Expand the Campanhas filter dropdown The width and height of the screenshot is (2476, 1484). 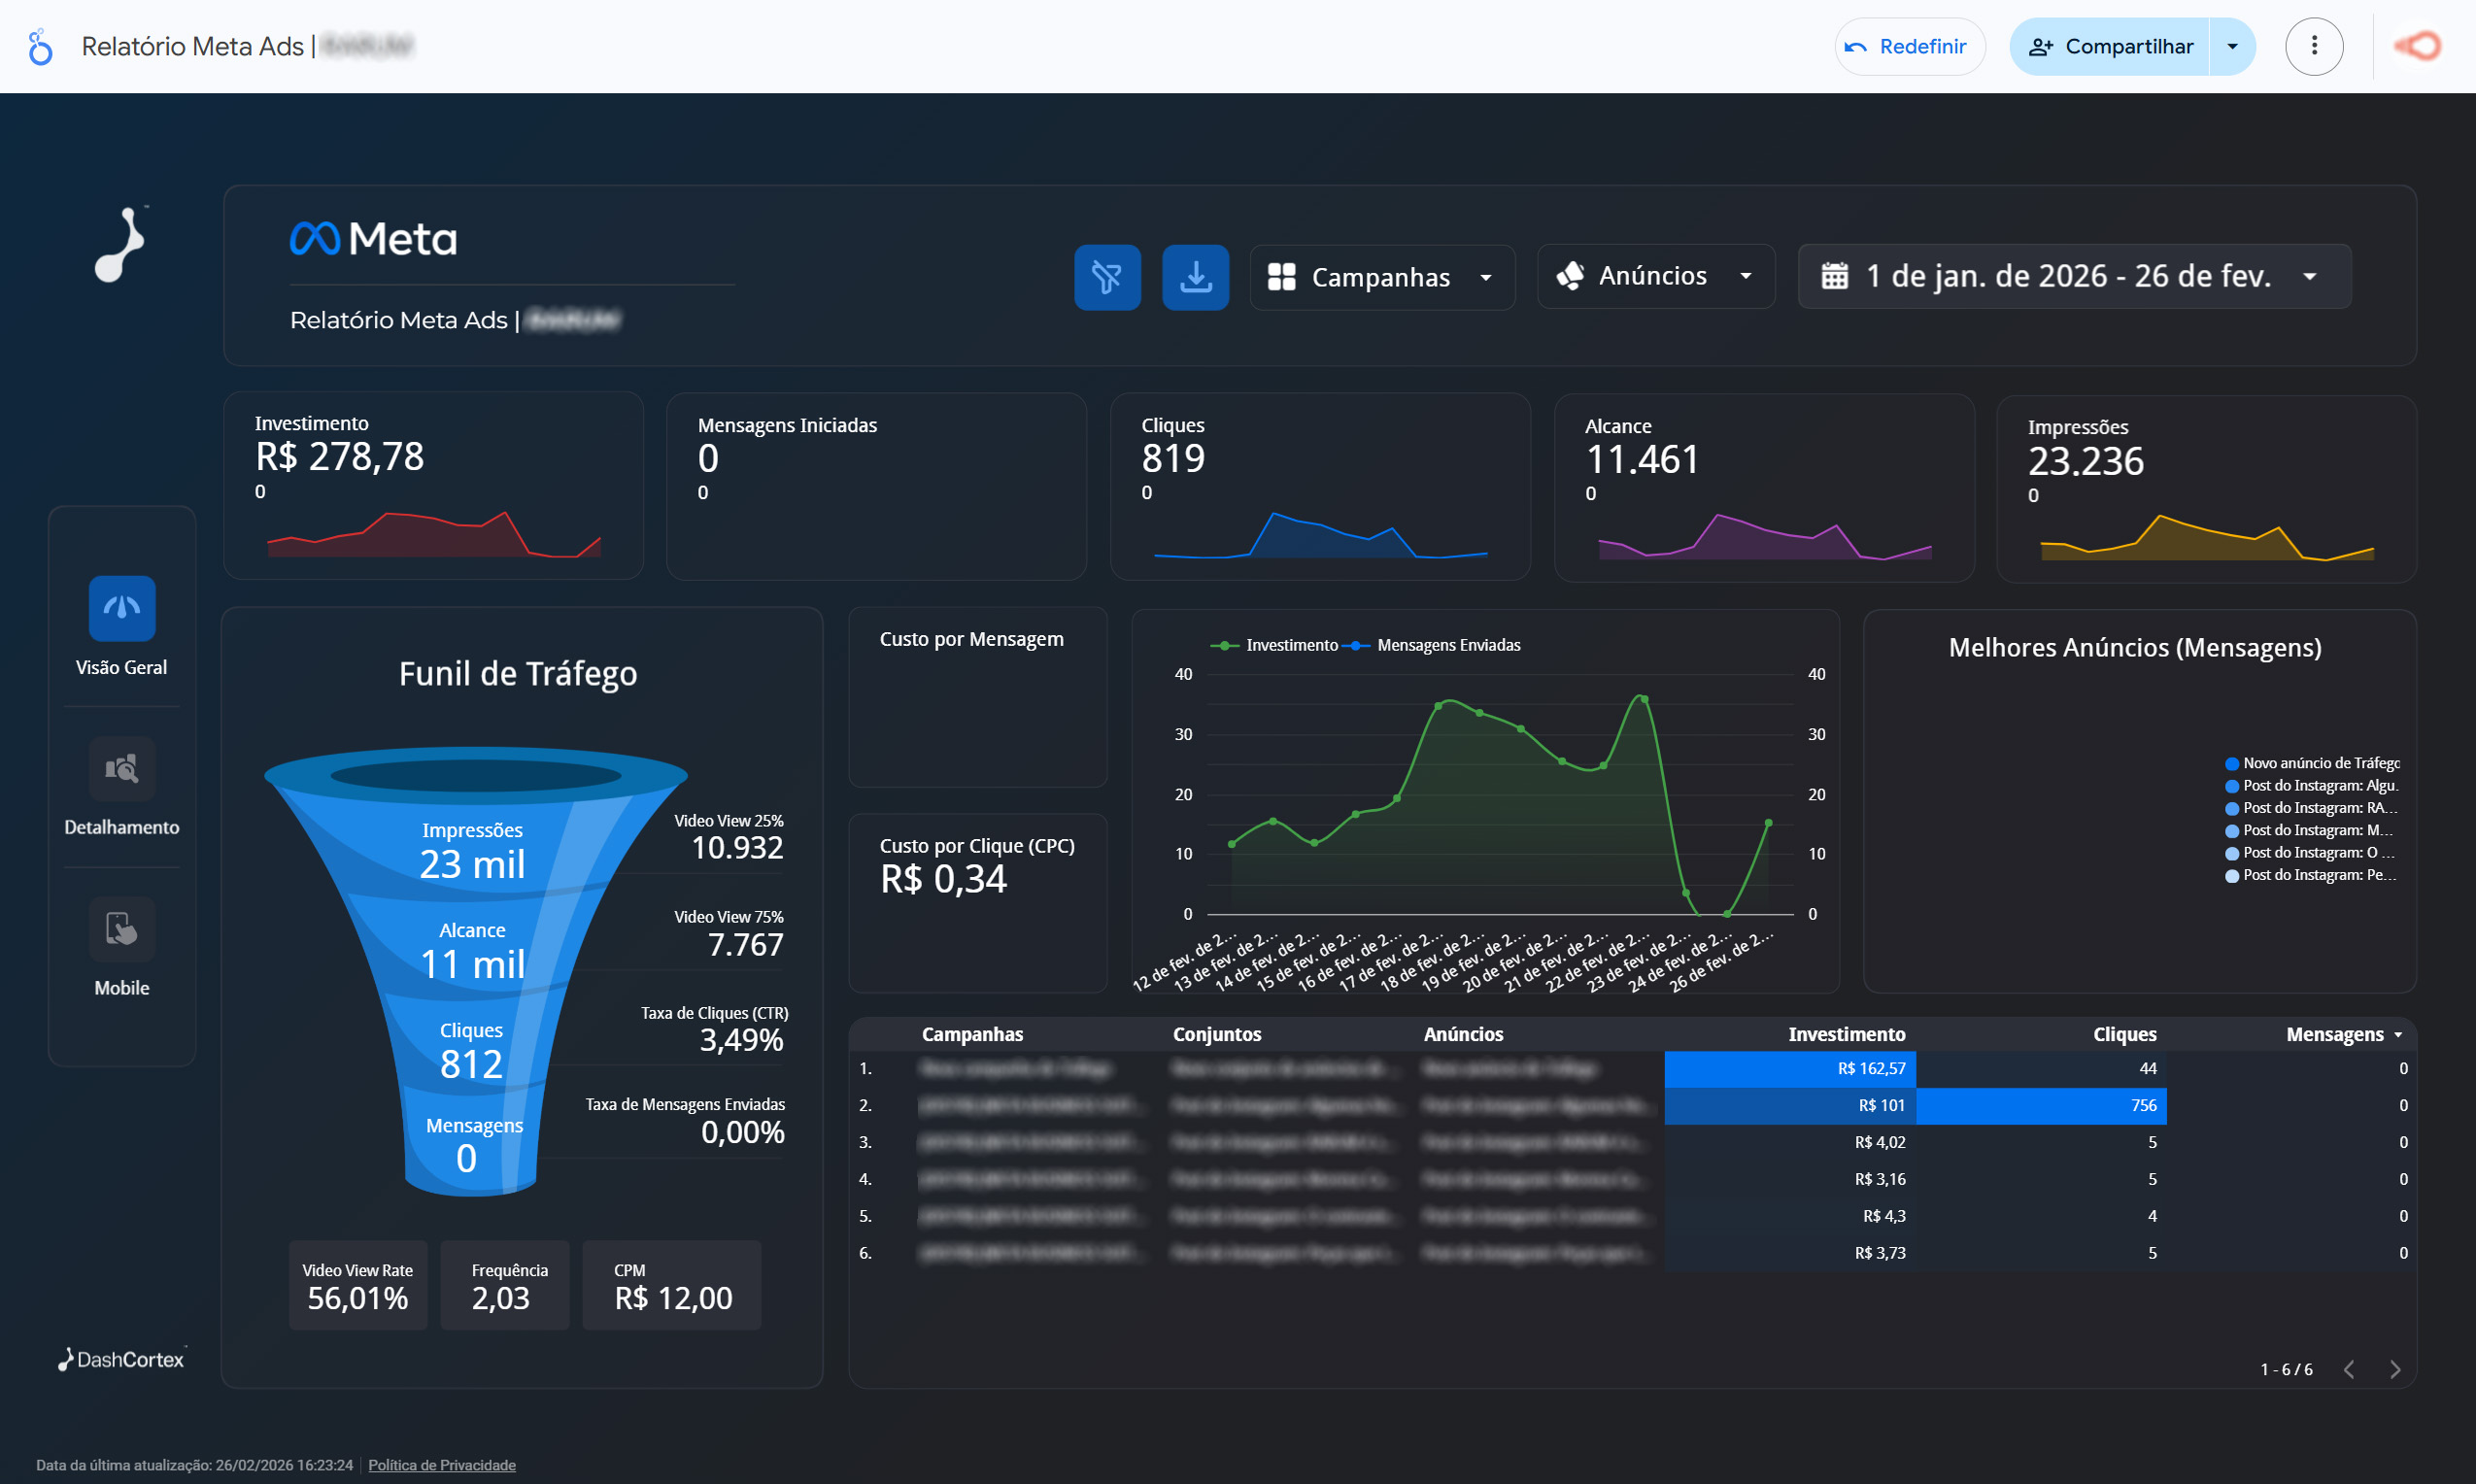click(1382, 277)
